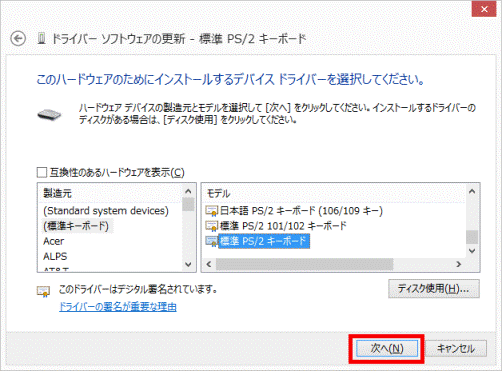Click model list scroll right arrow
Screen dimensions: 502x371
coord(459,264)
